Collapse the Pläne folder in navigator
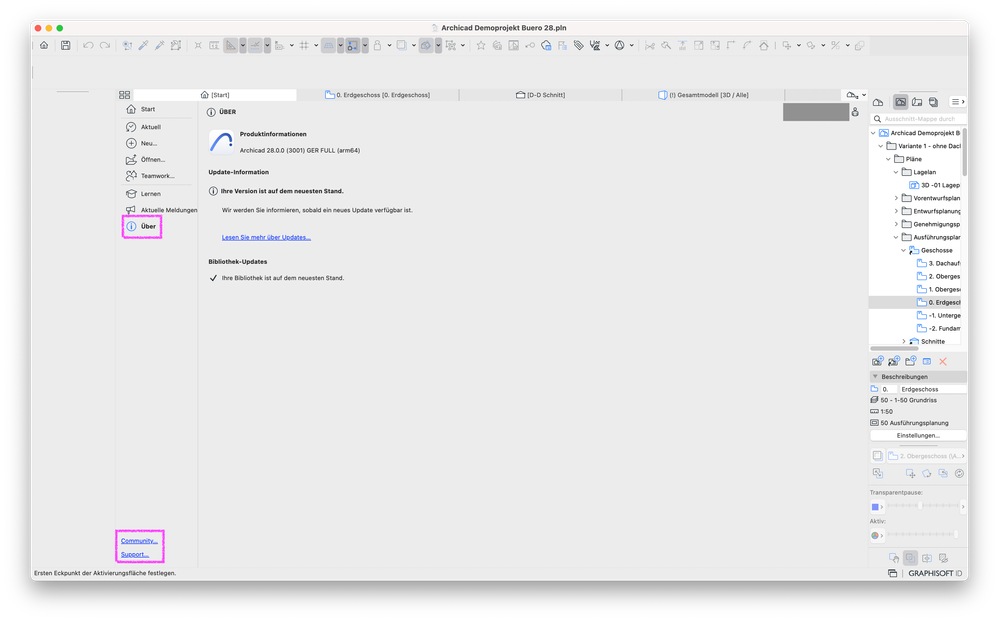Screen dimensions: 999x621 coord(889,159)
